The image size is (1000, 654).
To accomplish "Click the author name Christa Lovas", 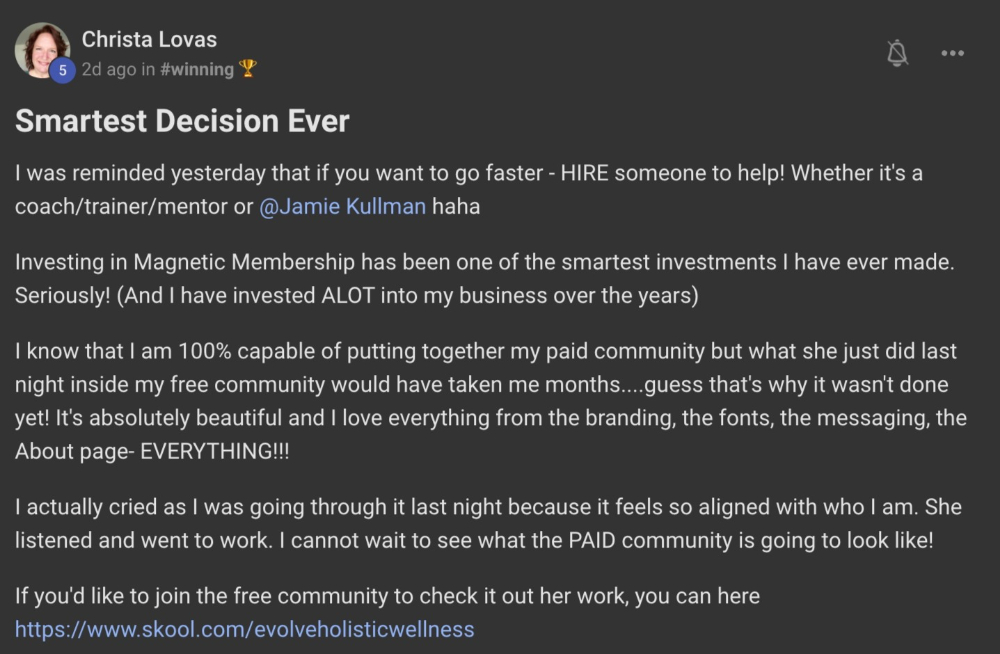I will click(x=149, y=39).
